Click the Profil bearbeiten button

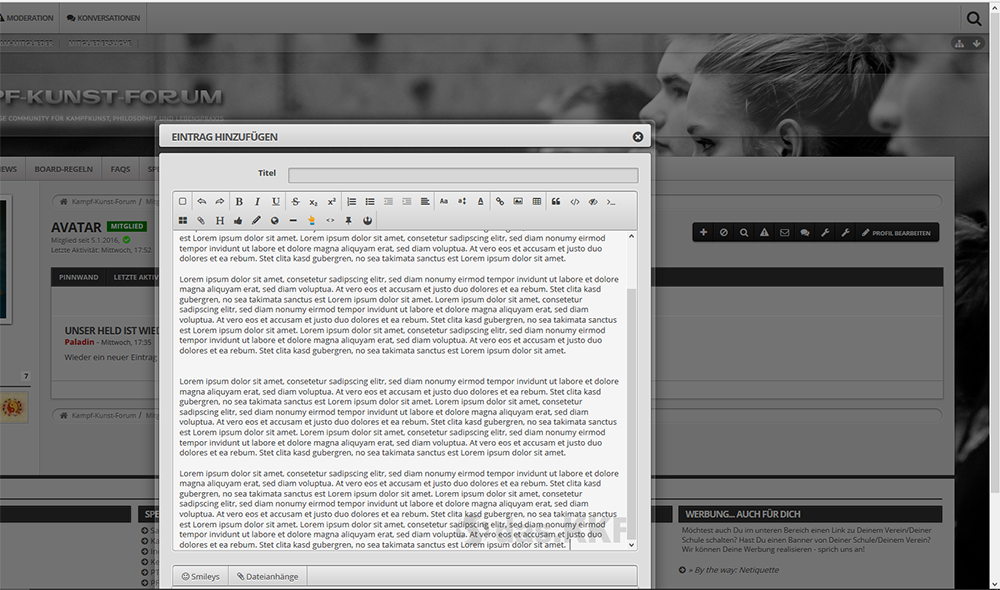(x=896, y=233)
